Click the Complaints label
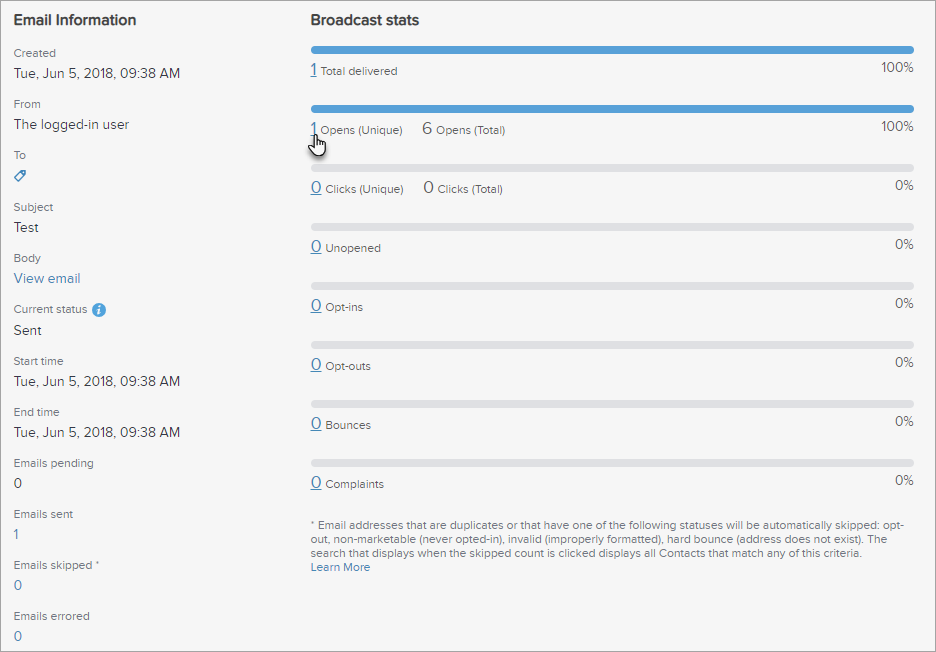The image size is (936, 652). tap(355, 484)
